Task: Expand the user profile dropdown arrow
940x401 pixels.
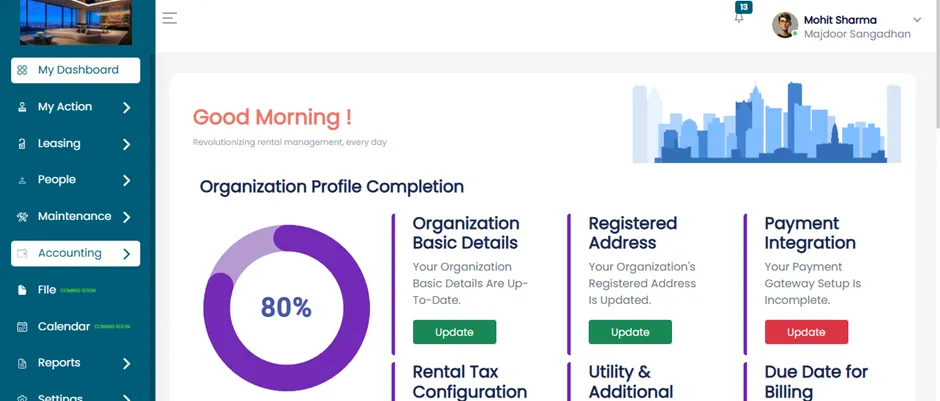Action: (917, 20)
